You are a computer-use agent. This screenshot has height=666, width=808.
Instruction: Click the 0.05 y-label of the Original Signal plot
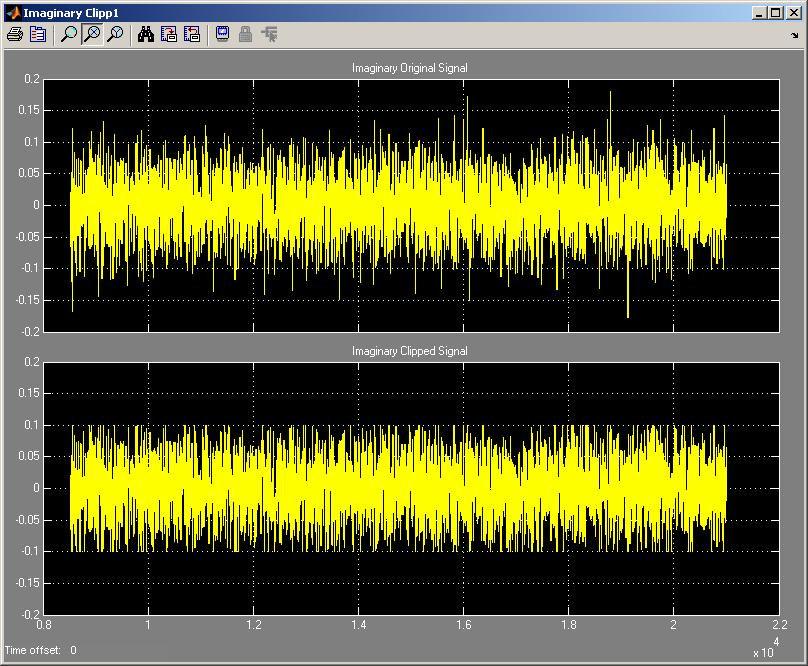tap(29, 173)
